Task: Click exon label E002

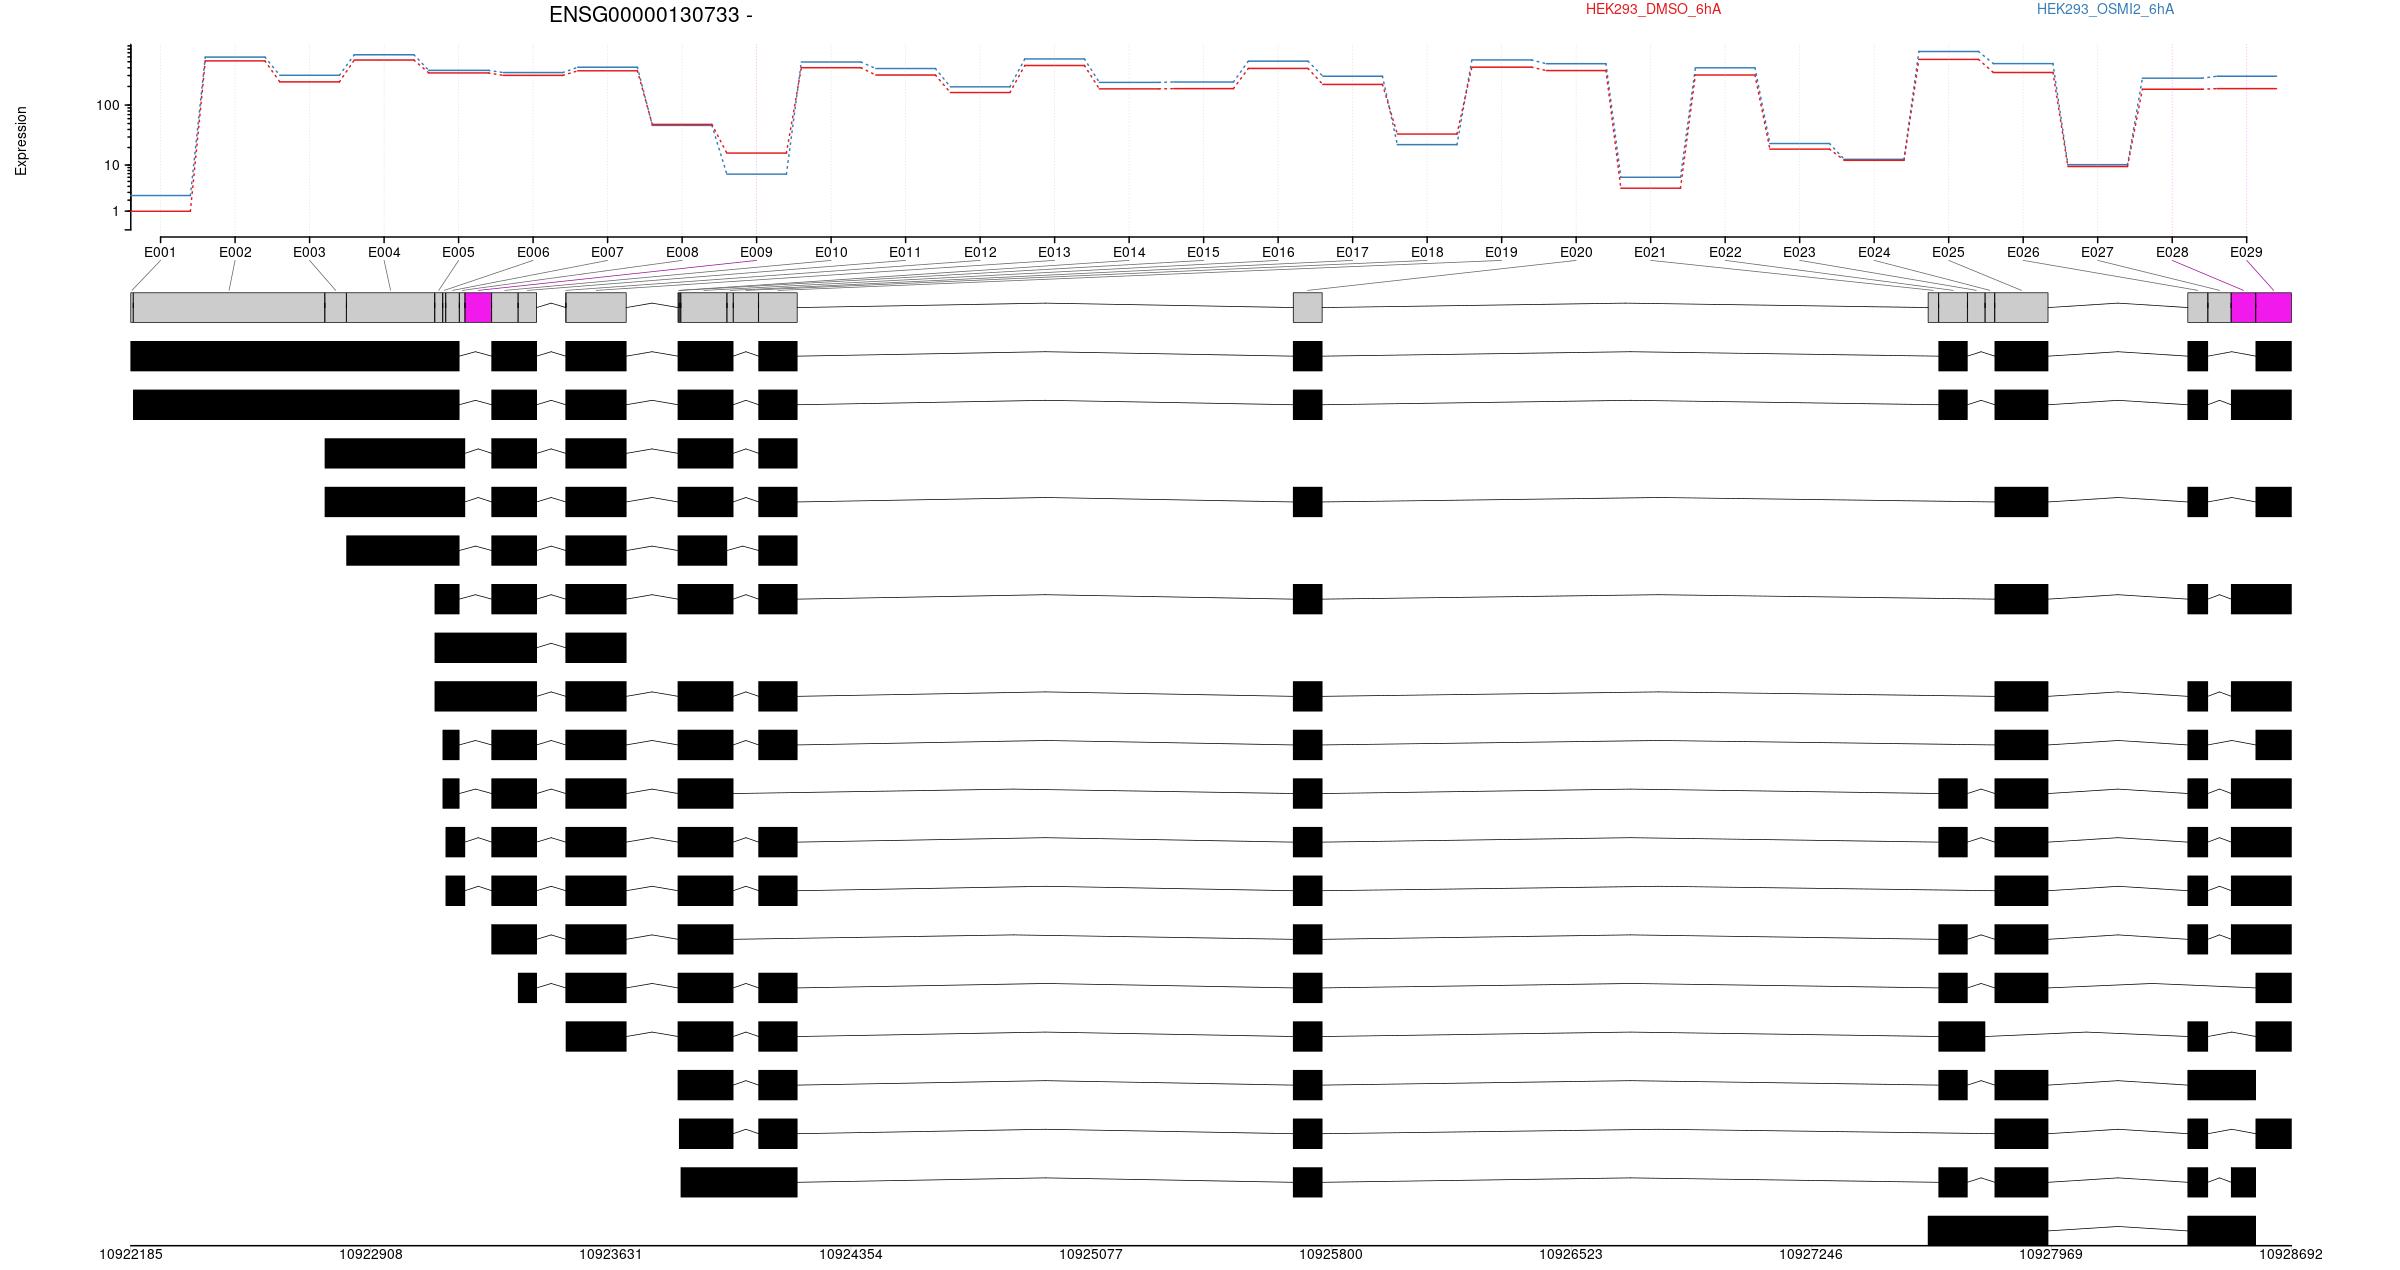Action: 235,252
